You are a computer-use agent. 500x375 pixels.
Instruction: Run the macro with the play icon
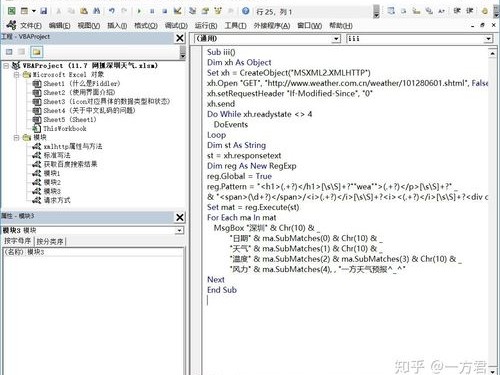pos(139,11)
